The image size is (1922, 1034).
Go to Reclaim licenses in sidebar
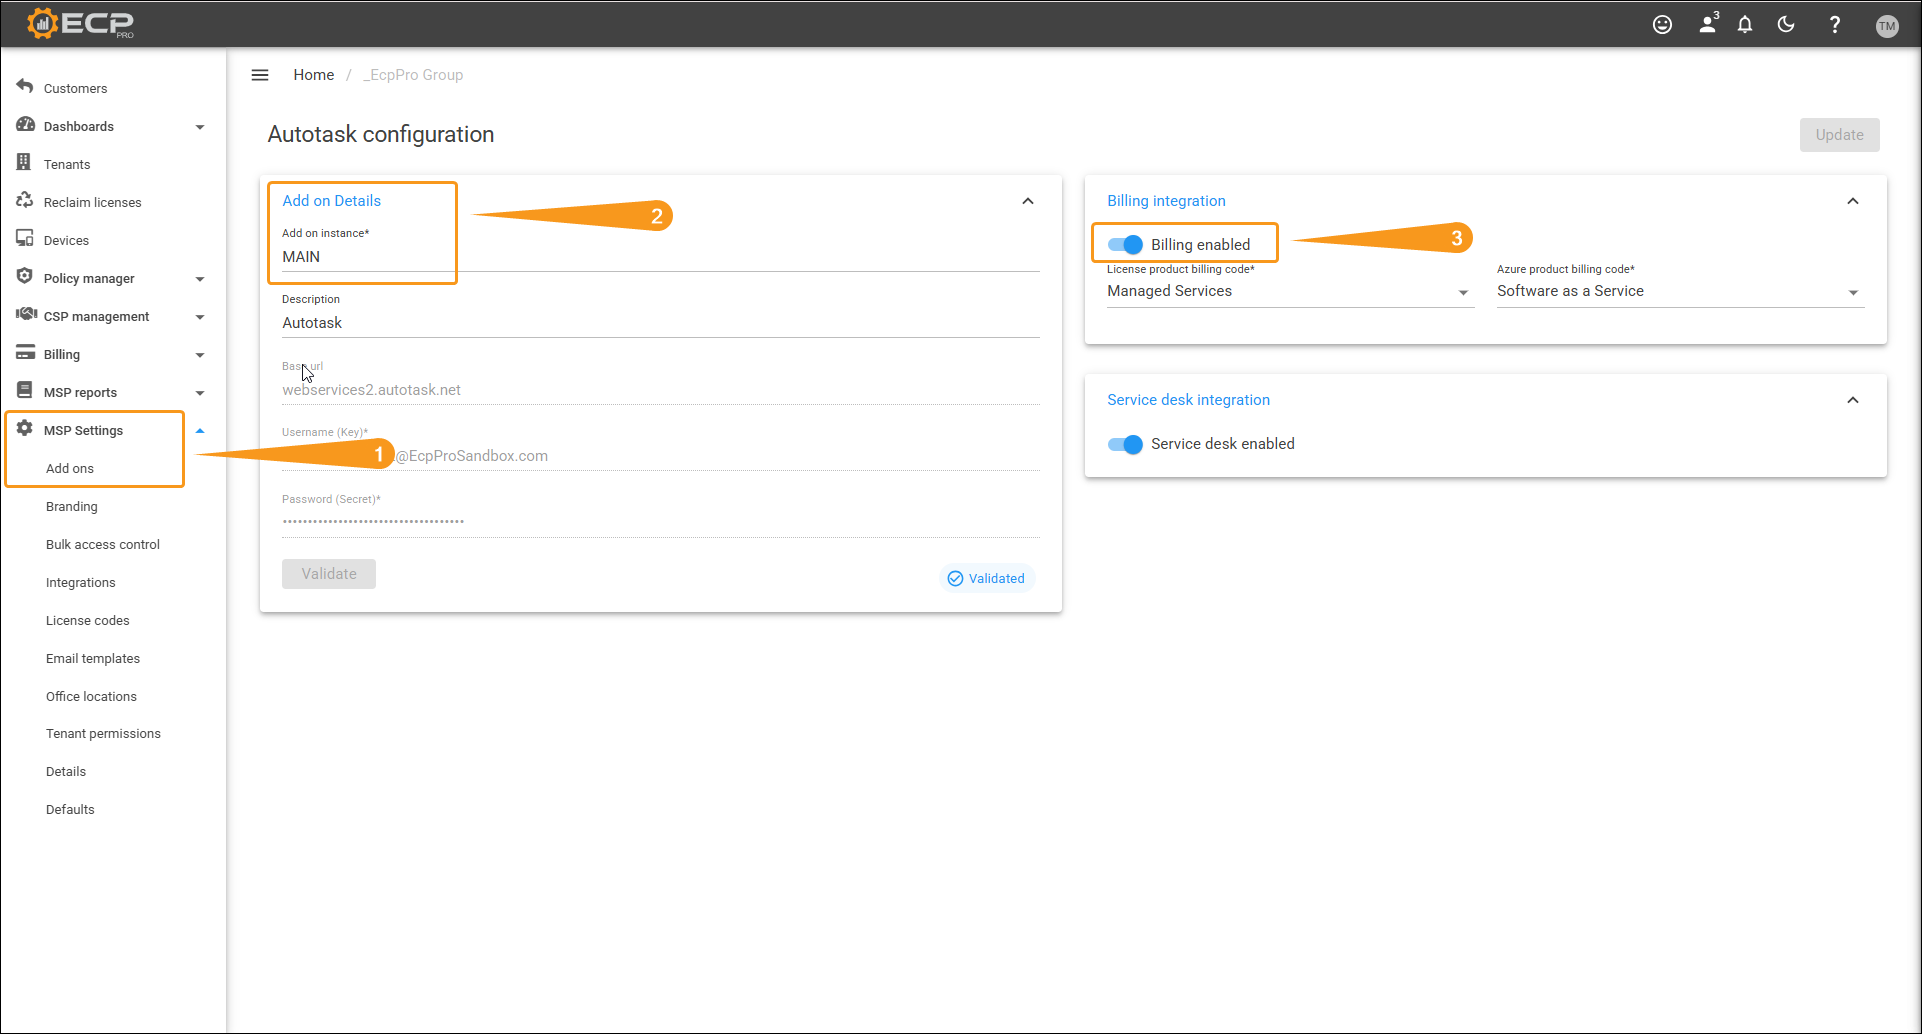click(92, 202)
